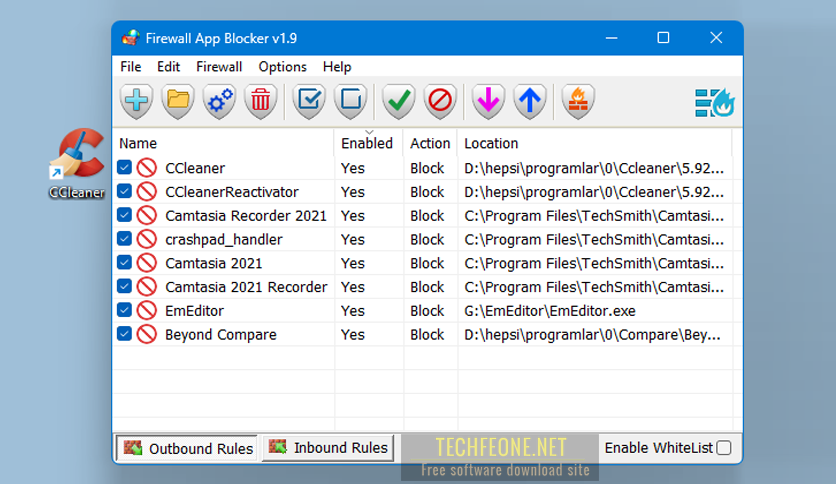This screenshot has width=836, height=484.
Task: Sort list by the Location column header
Action: click(x=595, y=143)
